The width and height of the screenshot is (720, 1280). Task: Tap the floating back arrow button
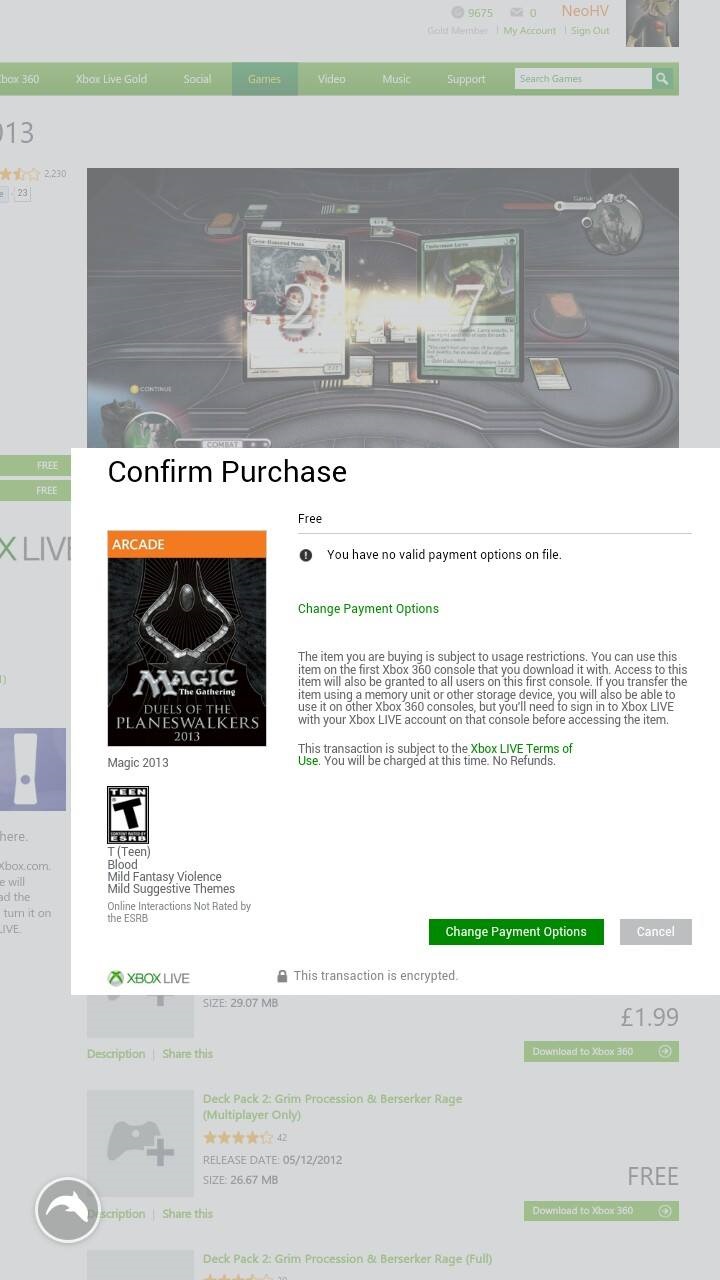(68, 1210)
